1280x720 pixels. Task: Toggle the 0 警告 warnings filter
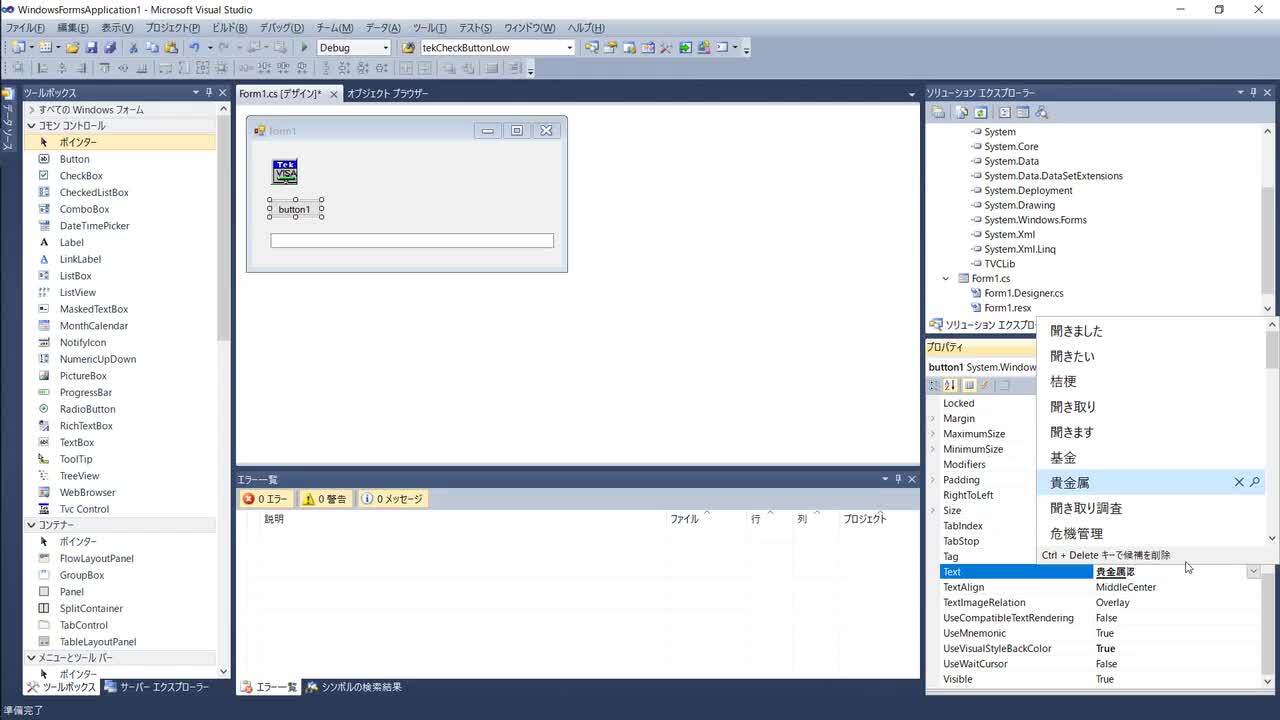point(324,499)
